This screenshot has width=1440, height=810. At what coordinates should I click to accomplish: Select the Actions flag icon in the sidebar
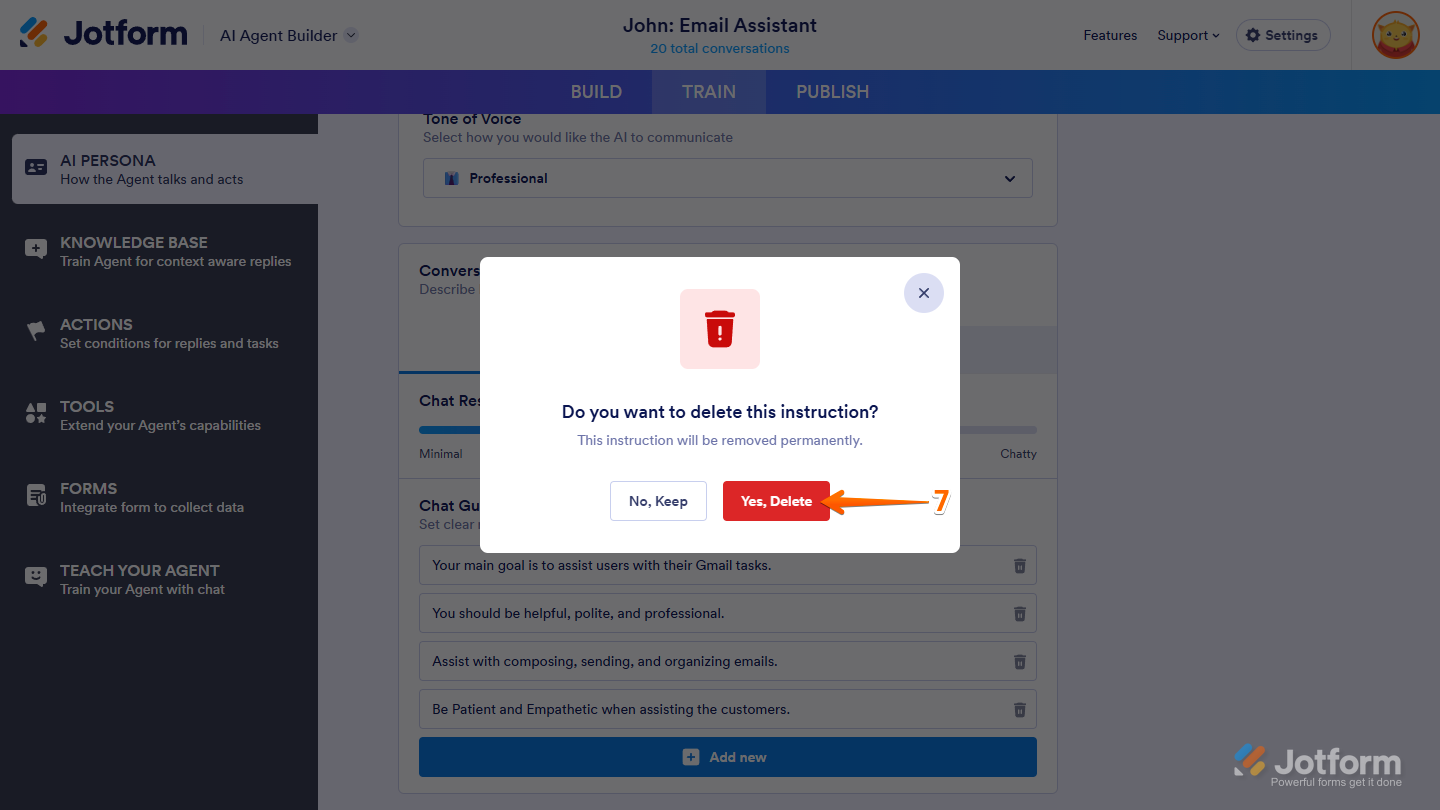click(x=36, y=332)
